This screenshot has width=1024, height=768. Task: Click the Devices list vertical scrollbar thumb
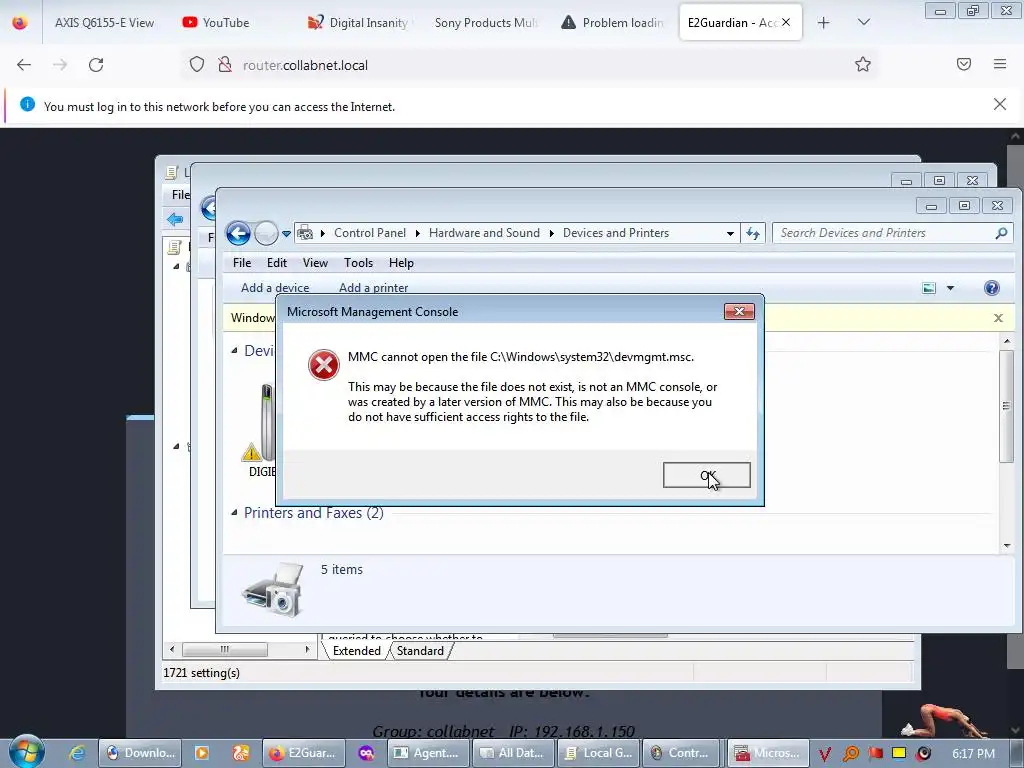(1006, 406)
